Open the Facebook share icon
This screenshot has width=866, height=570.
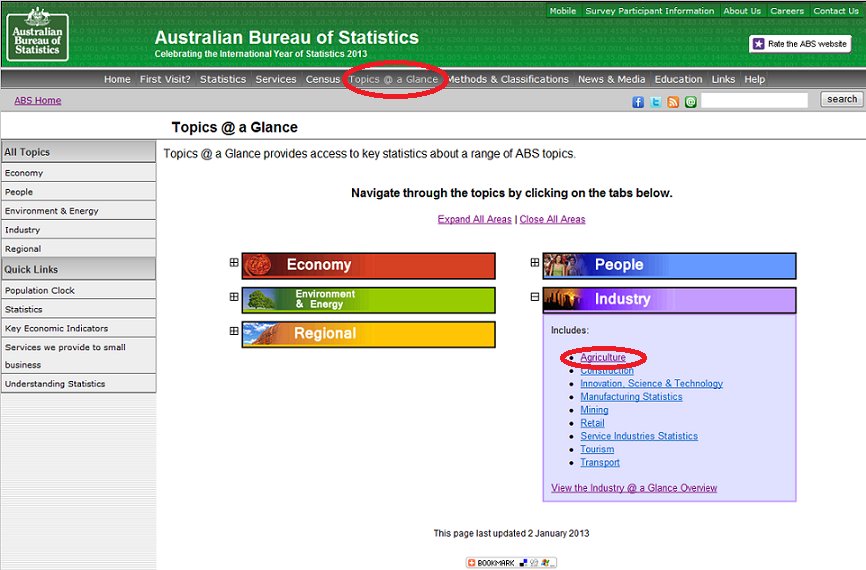[x=638, y=102]
